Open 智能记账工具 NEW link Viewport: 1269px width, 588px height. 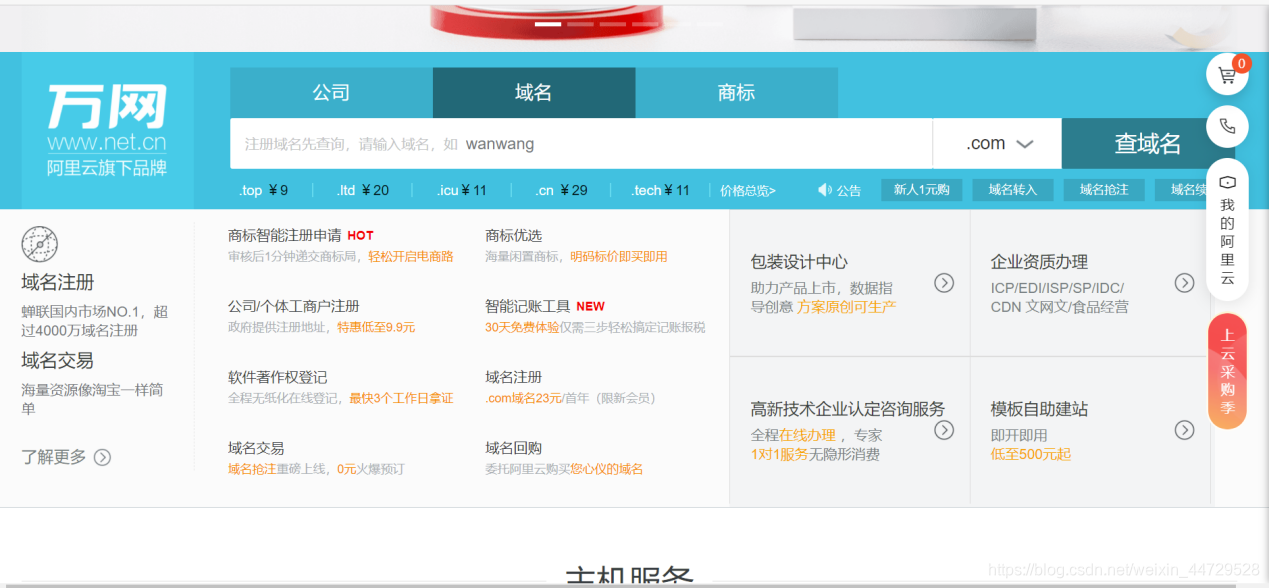pyautogui.click(x=545, y=306)
